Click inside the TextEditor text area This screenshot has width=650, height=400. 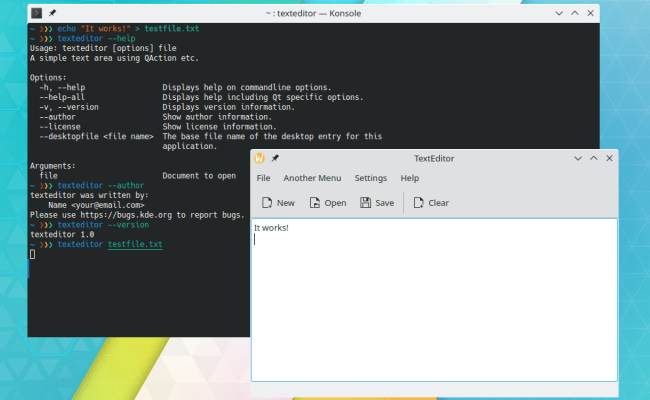tap(434, 300)
